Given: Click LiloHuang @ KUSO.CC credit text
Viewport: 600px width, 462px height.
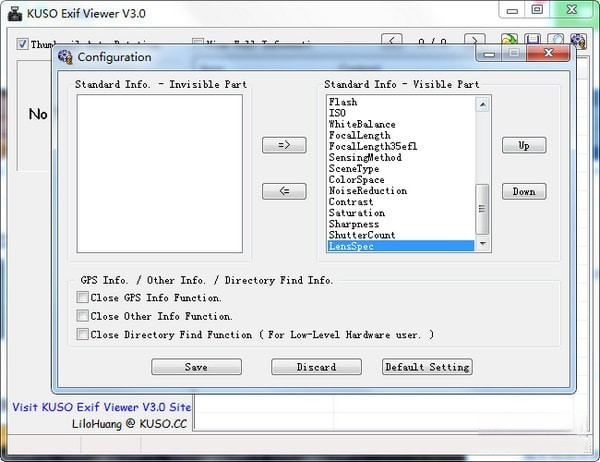Looking at the screenshot, I should (x=129, y=424).
